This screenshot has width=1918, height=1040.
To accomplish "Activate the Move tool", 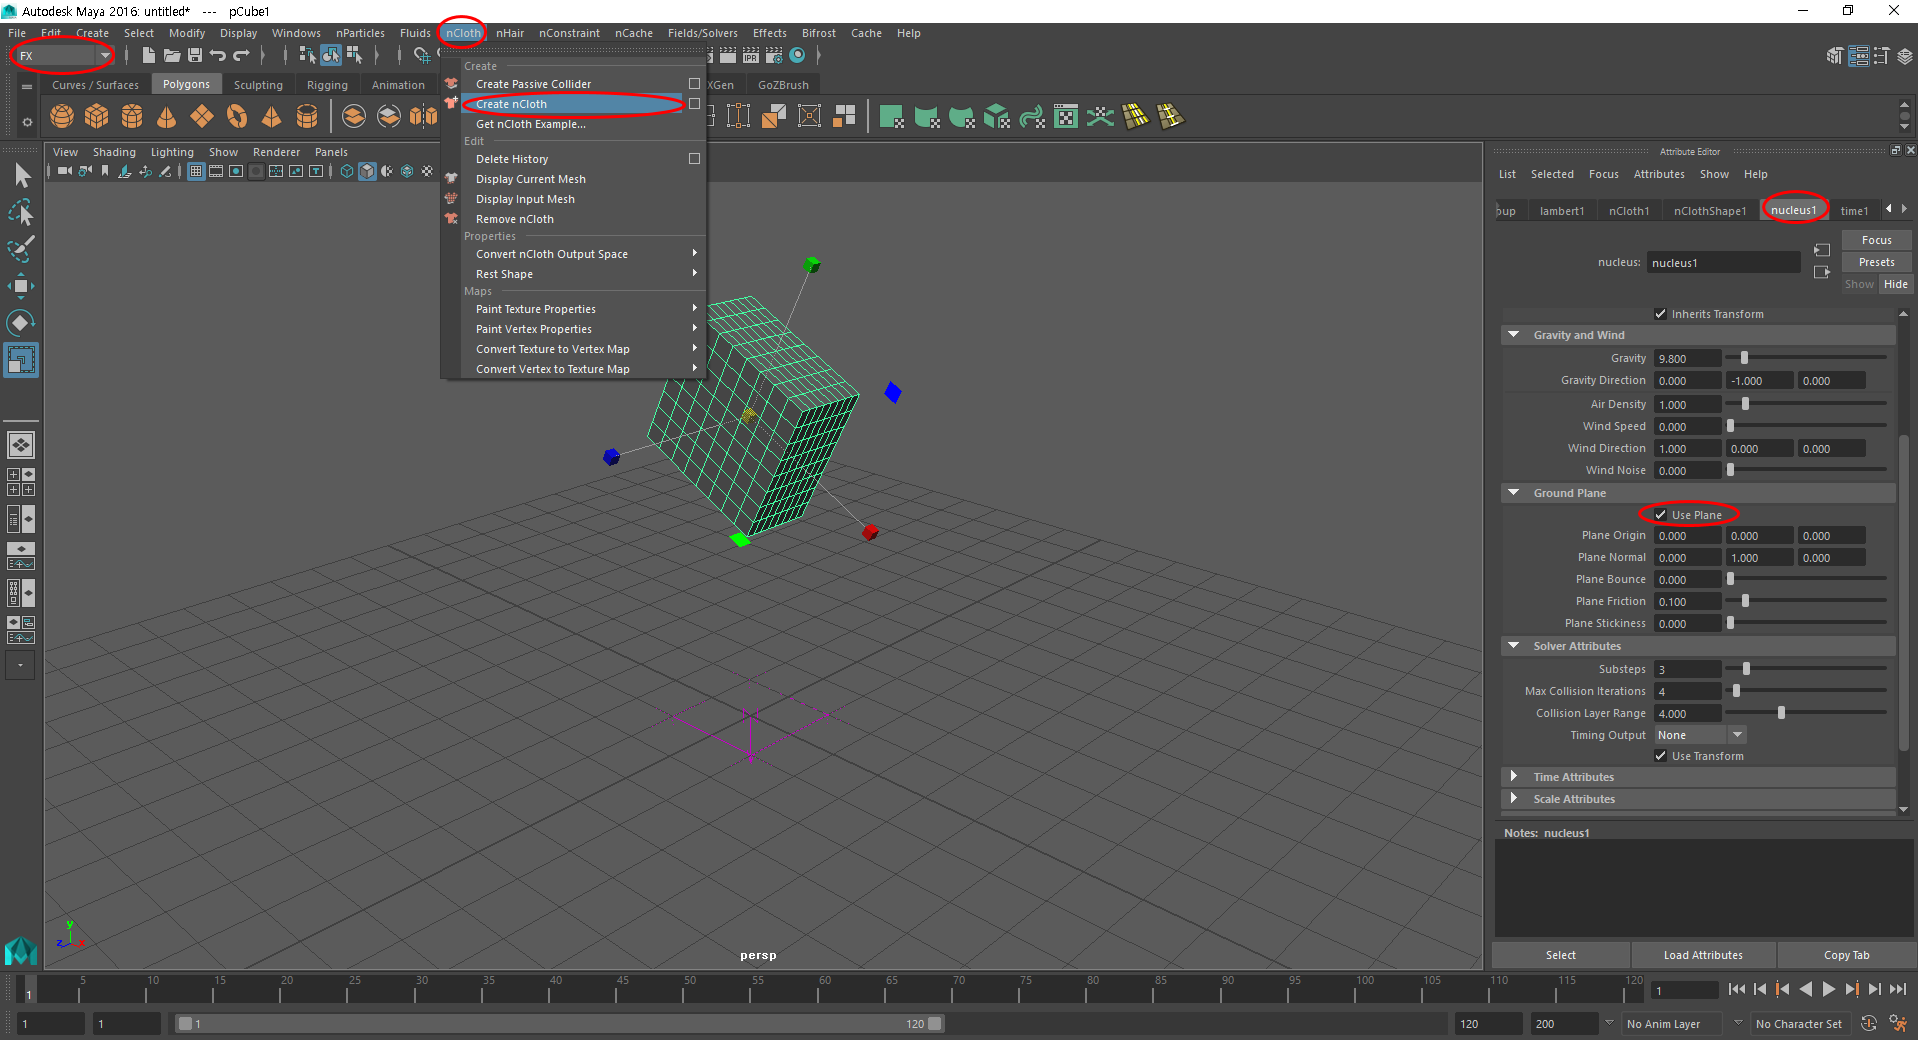I will [x=21, y=286].
